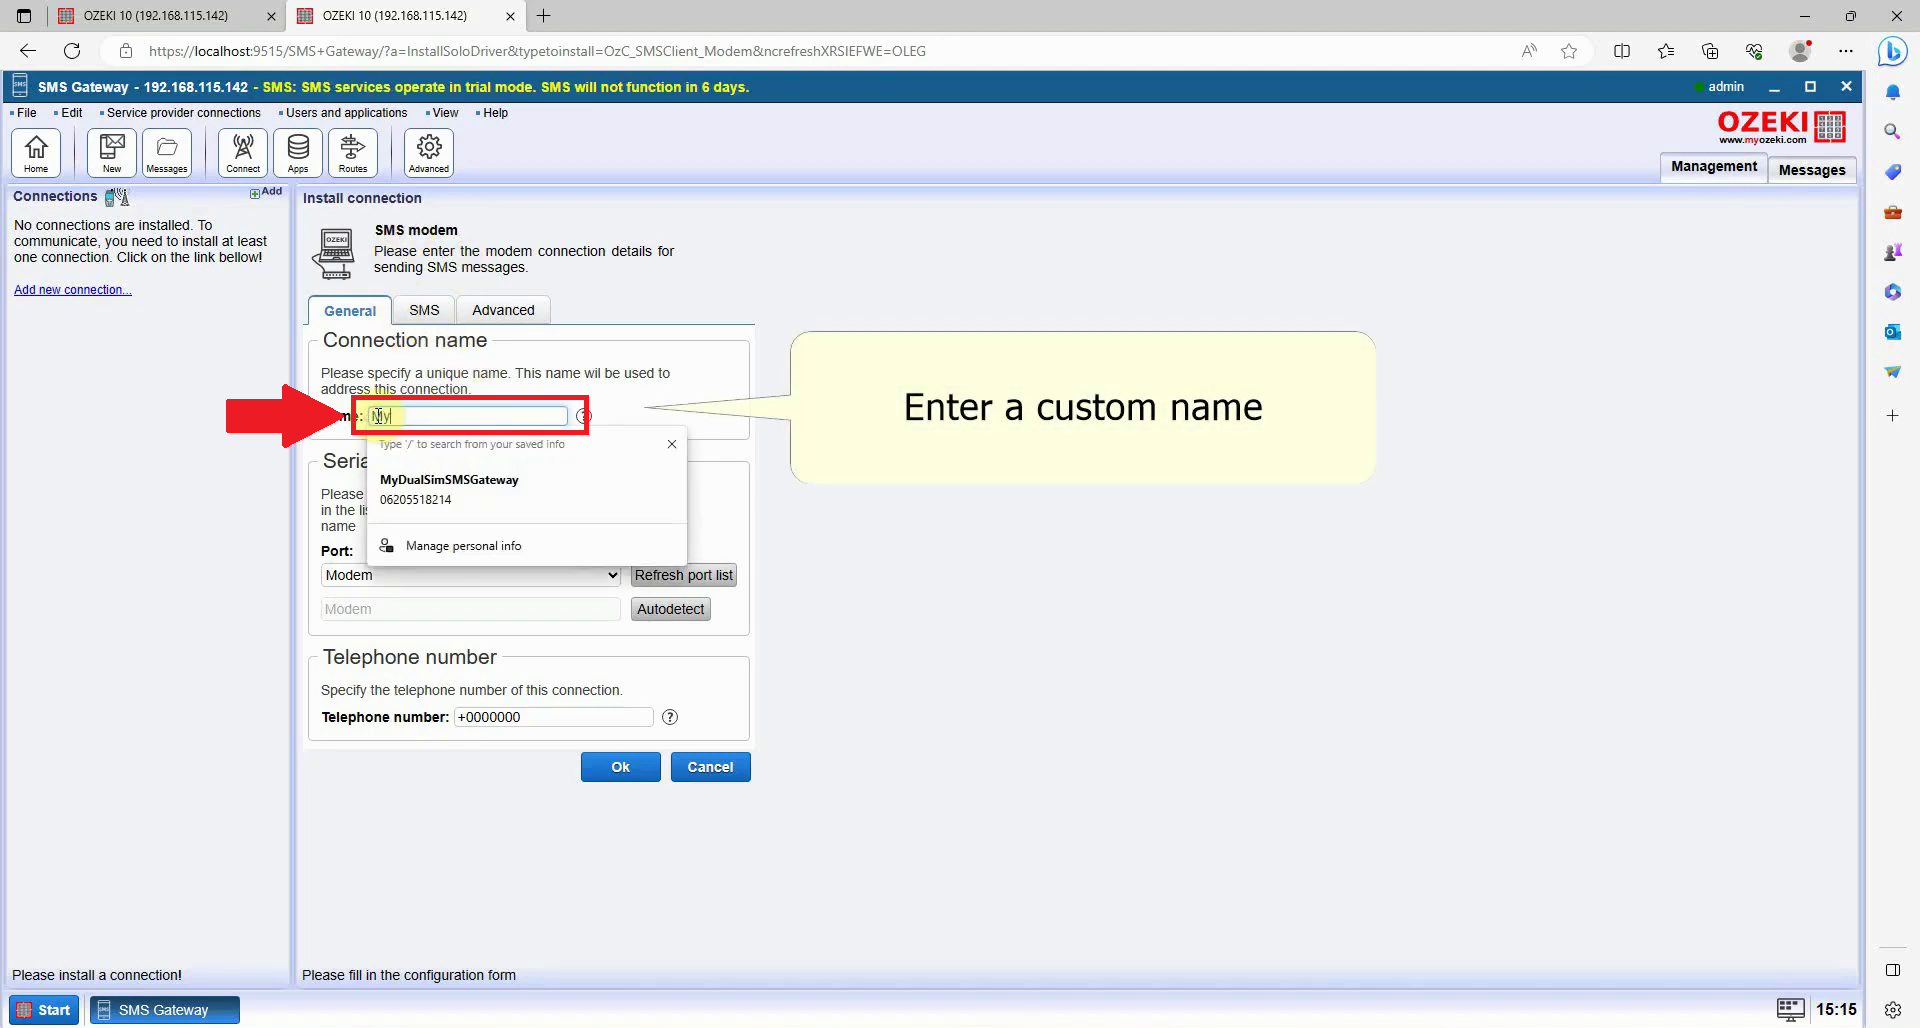1920x1028 pixels.
Task: Open browser Settings and more menu
Action: coord(1846,51)
